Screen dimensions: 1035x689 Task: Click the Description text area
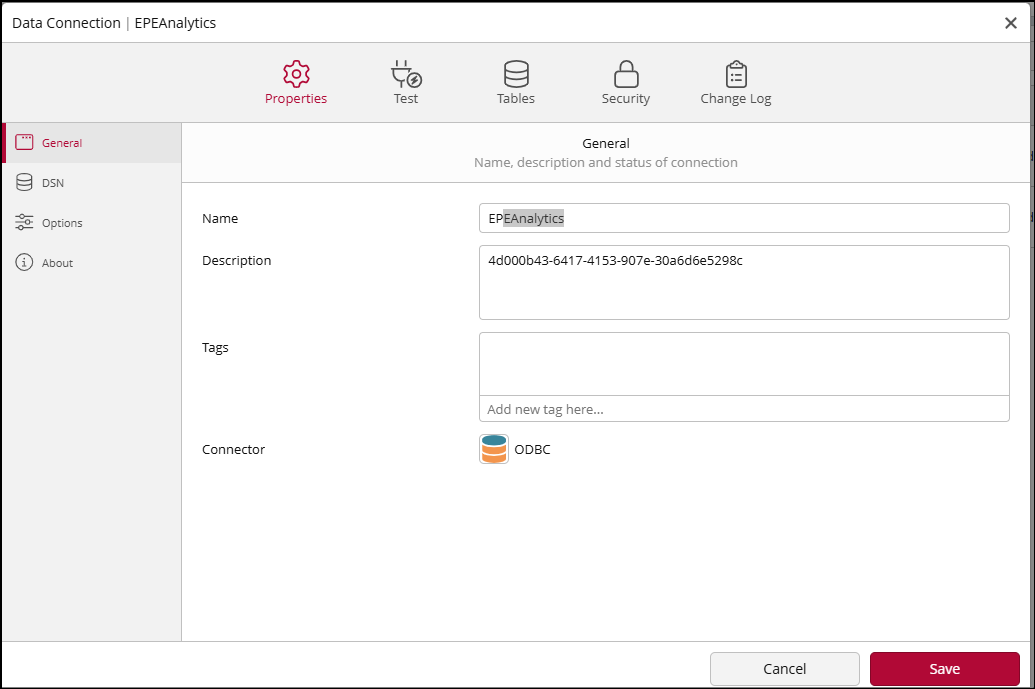pos(744,280)
